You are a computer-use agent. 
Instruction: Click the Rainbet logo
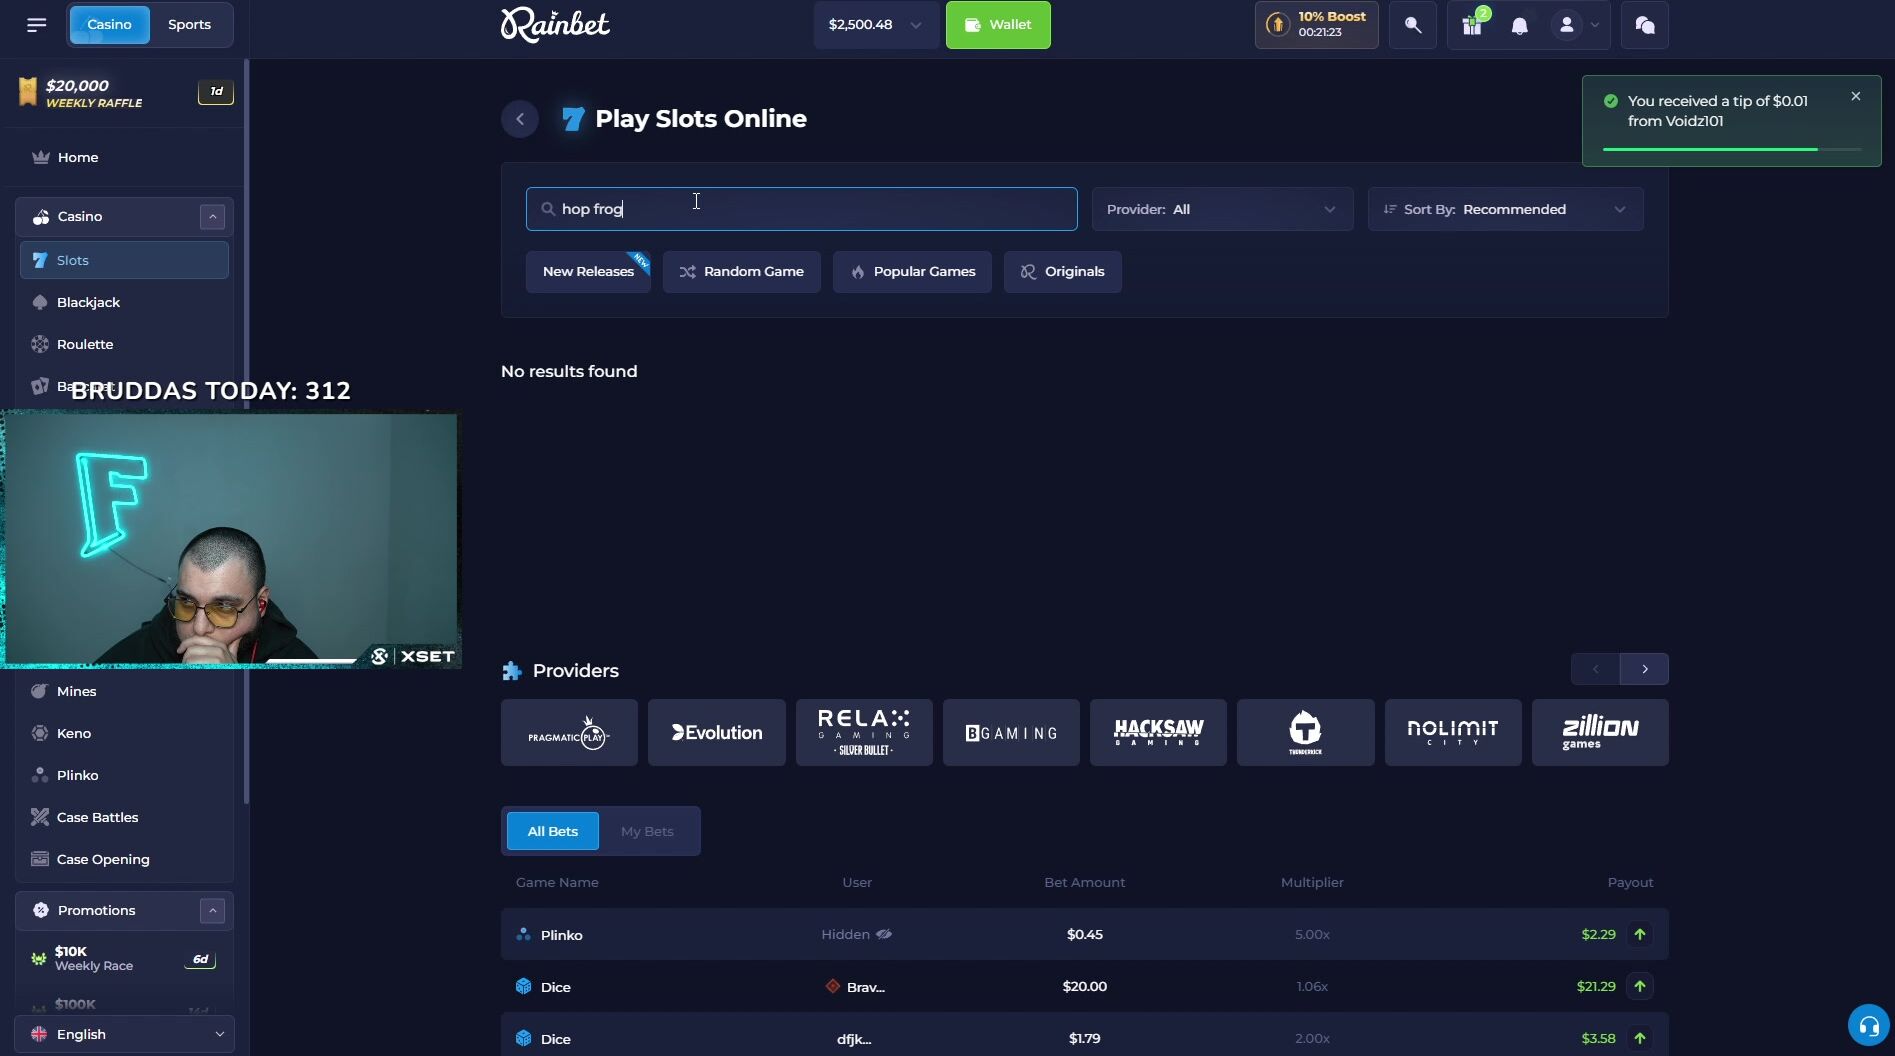point(555,25)
